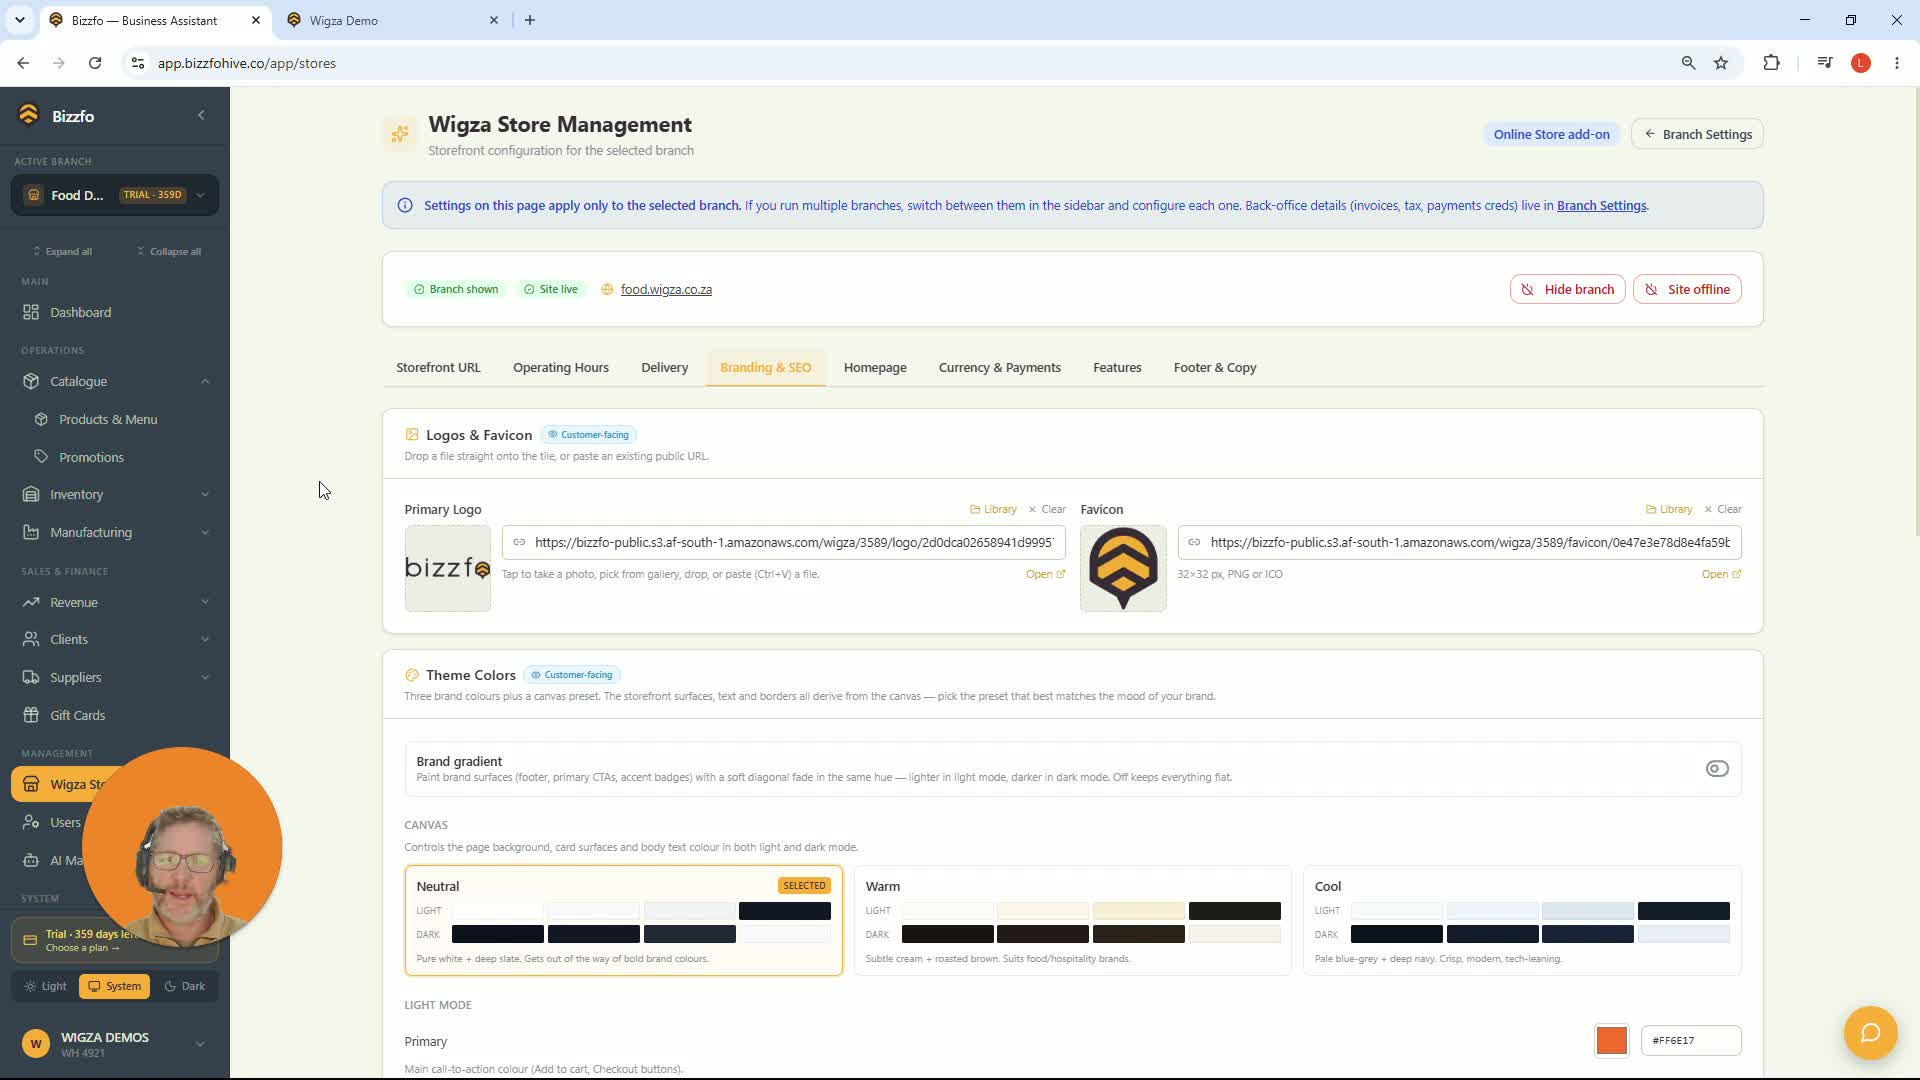Viewport: 1920px width, 1080px height.
Task: Click the browser extensions puzzle icon
Action: [x=1771, y=63]
